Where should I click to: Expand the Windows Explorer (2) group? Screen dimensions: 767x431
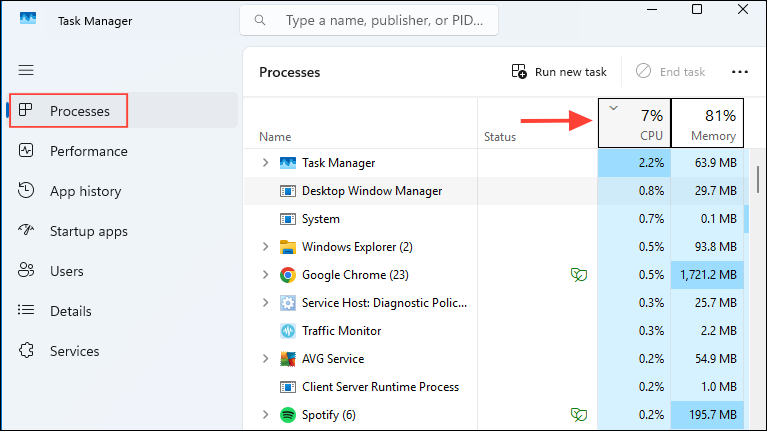(x=266, y=247)
